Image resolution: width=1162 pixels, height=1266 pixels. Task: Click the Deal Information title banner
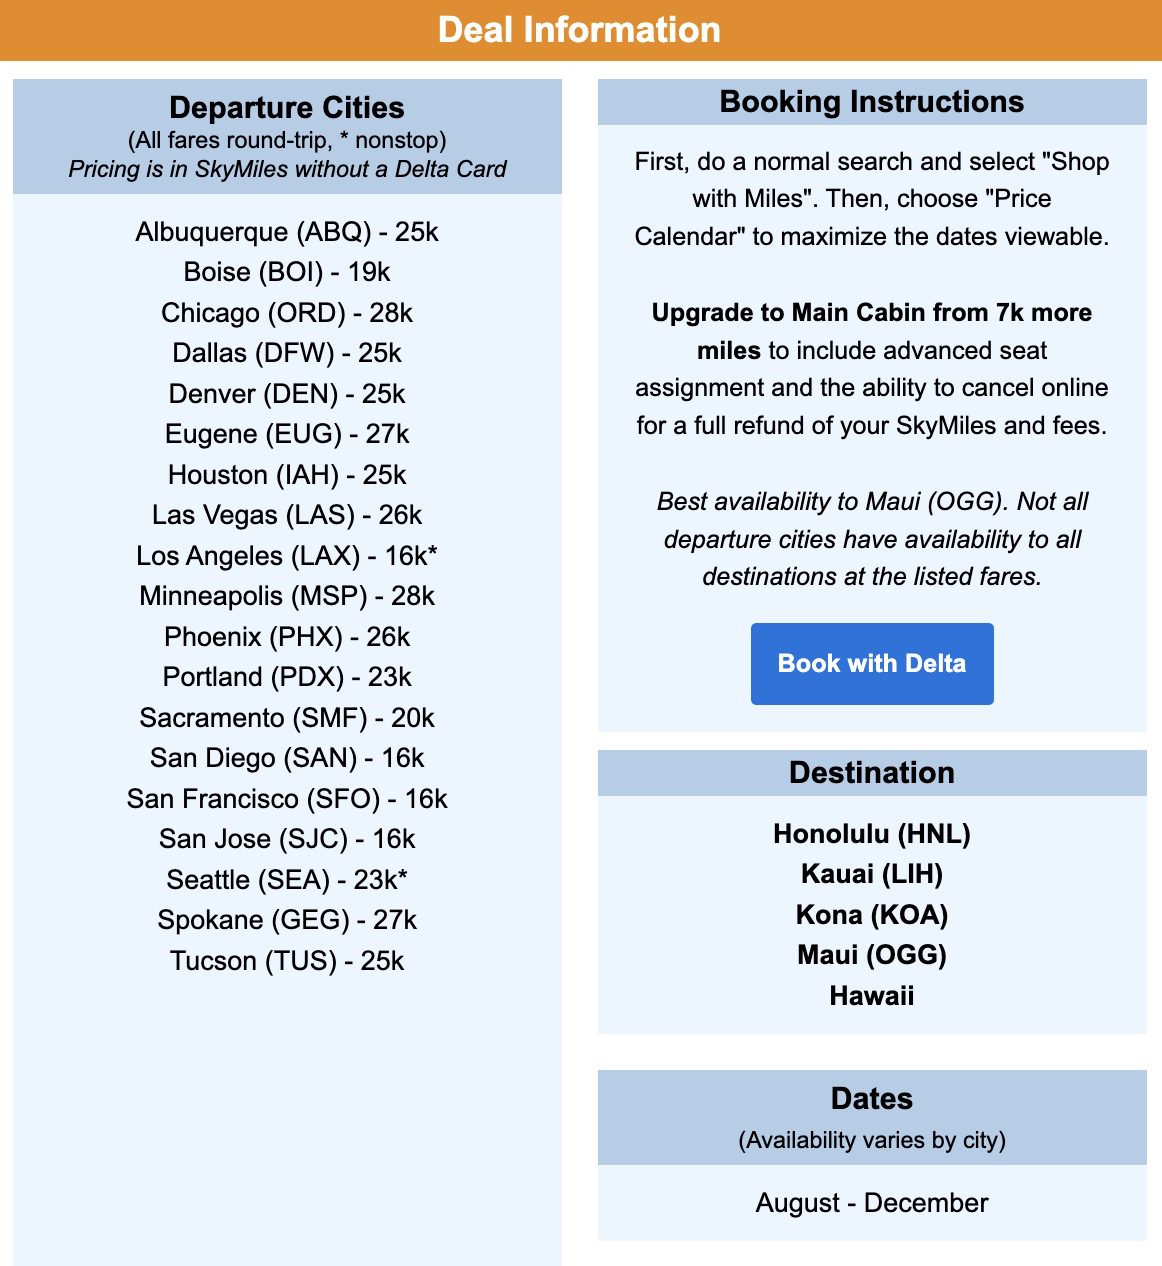[x=581, y=30]
